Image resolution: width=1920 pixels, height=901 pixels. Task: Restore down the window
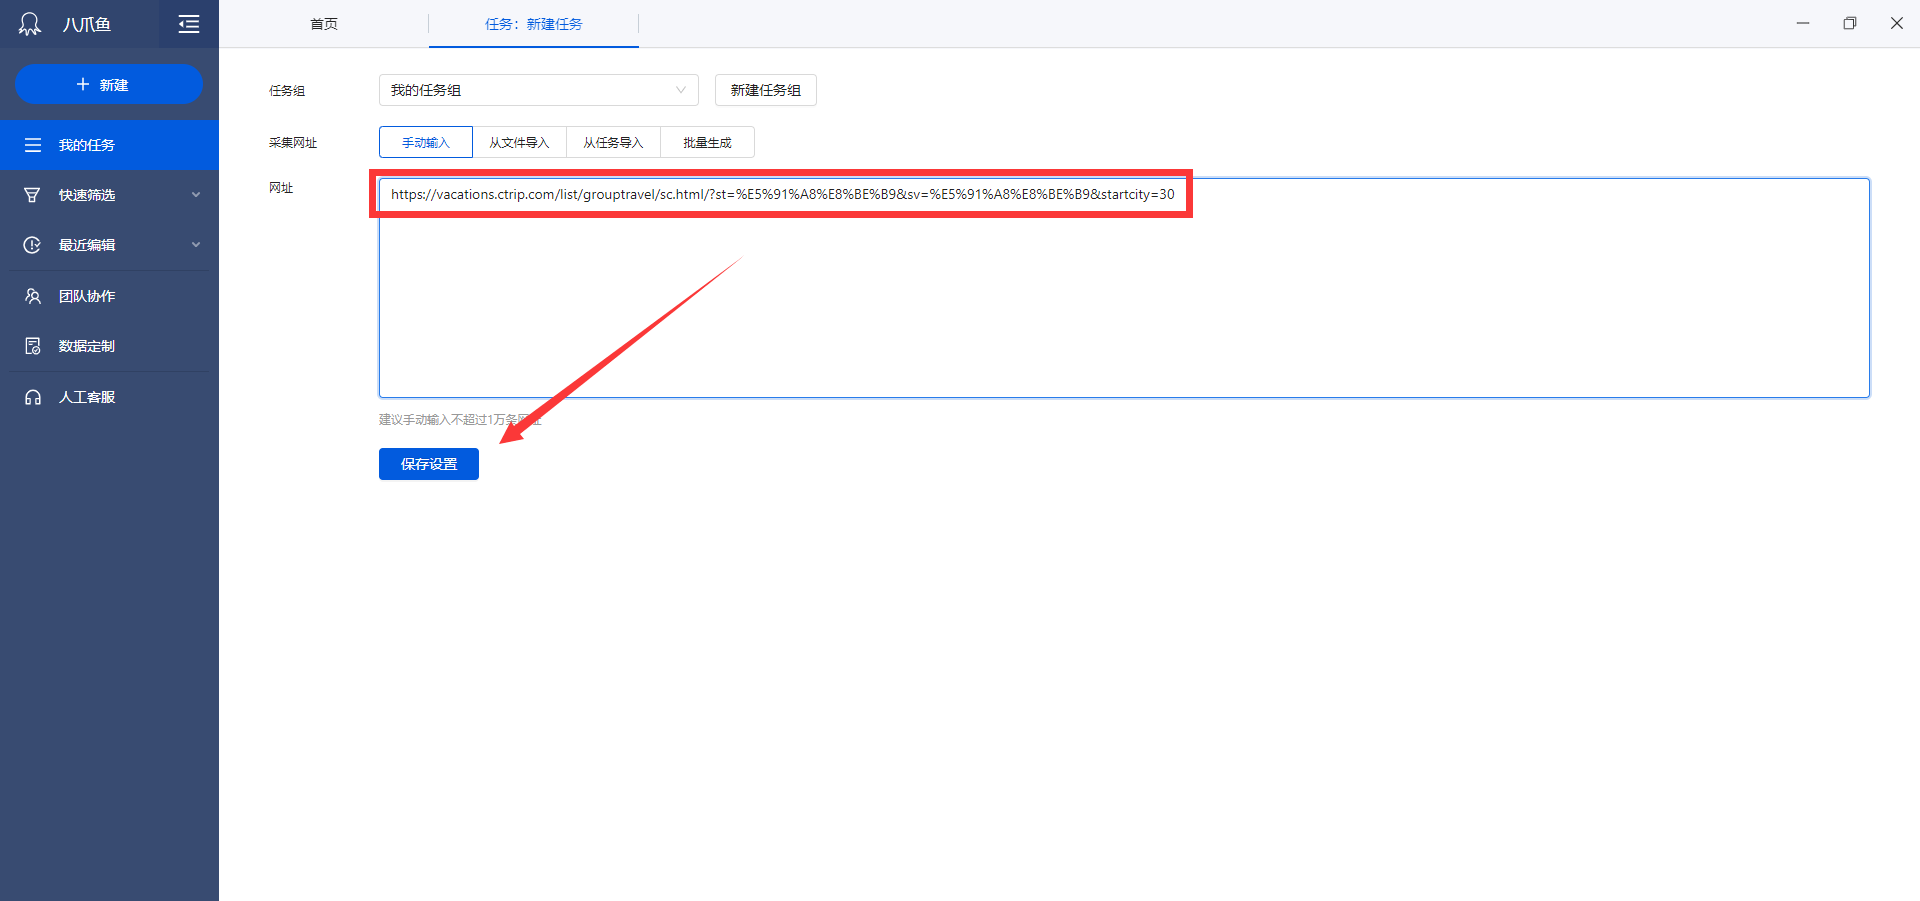click(1850, 23)
